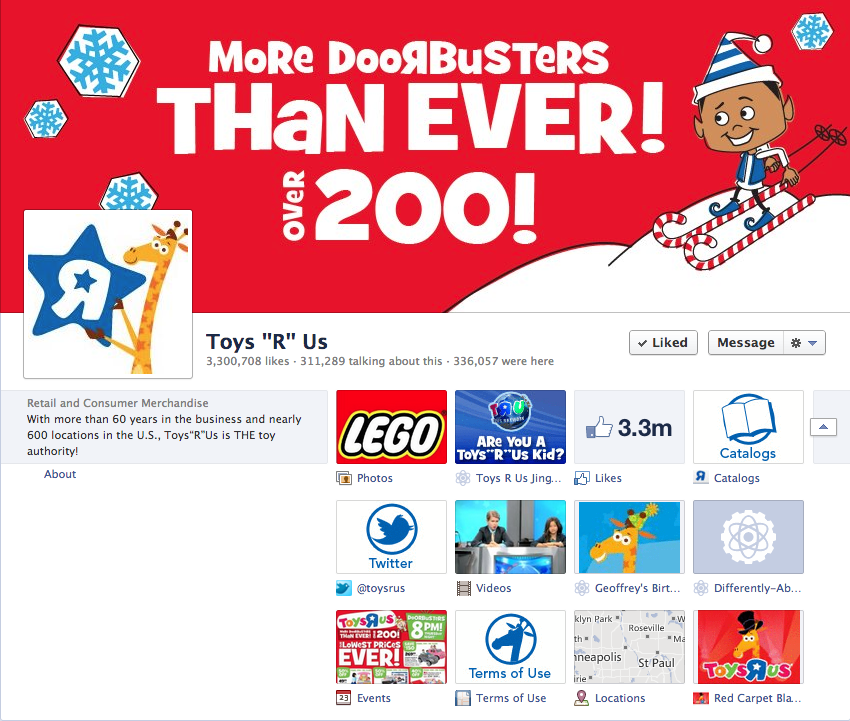Open the Terms of Use giraffe tile
Viewport: 850px width, 721px height.
pos(510,647)
